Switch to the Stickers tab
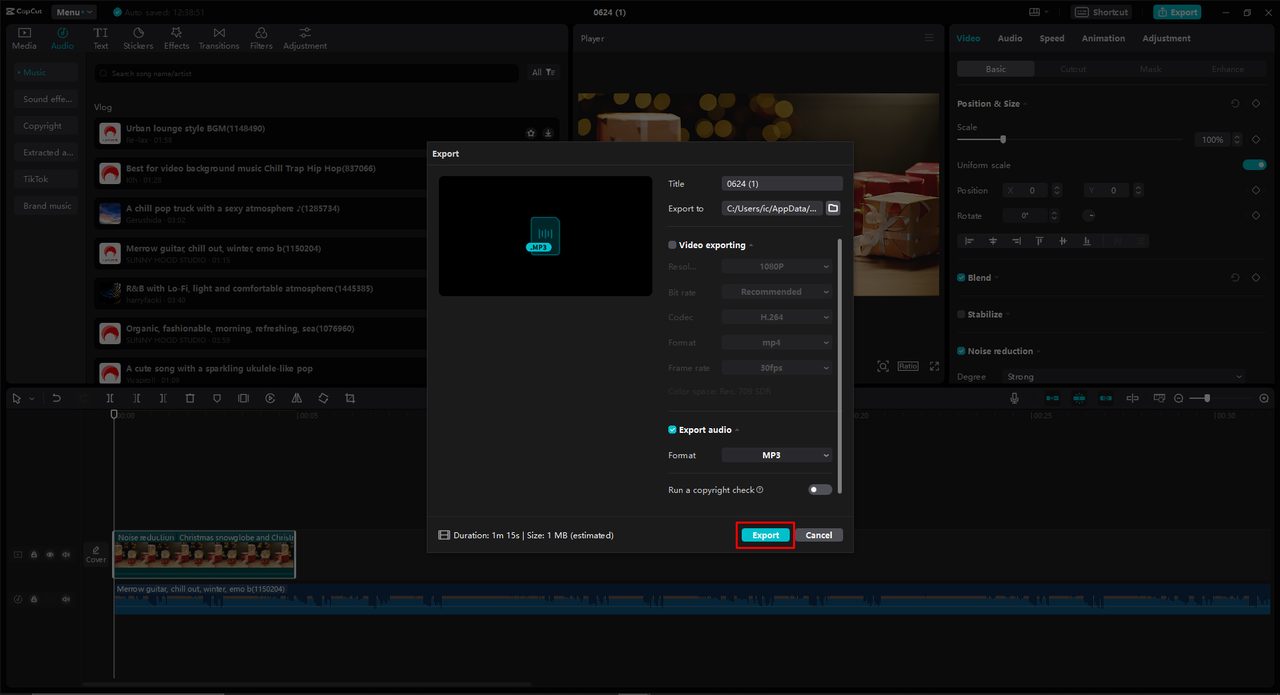 [x=138, y=38]
